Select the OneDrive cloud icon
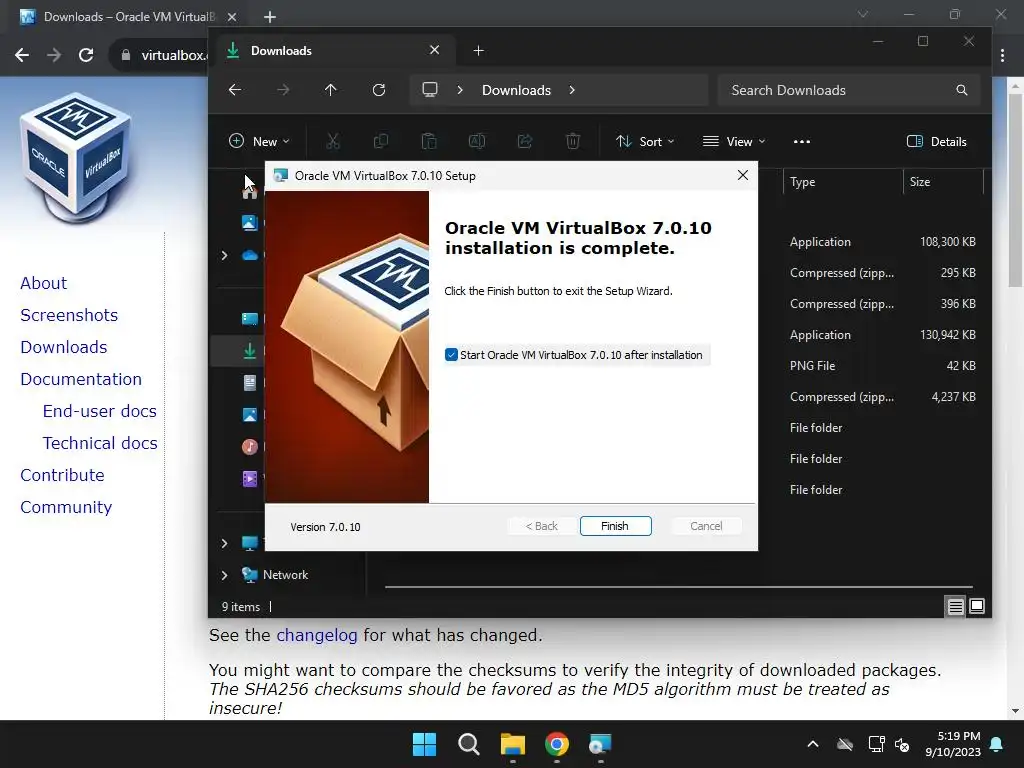The width and height of the screenshot is (1024, 768). [x=249, y=255]
